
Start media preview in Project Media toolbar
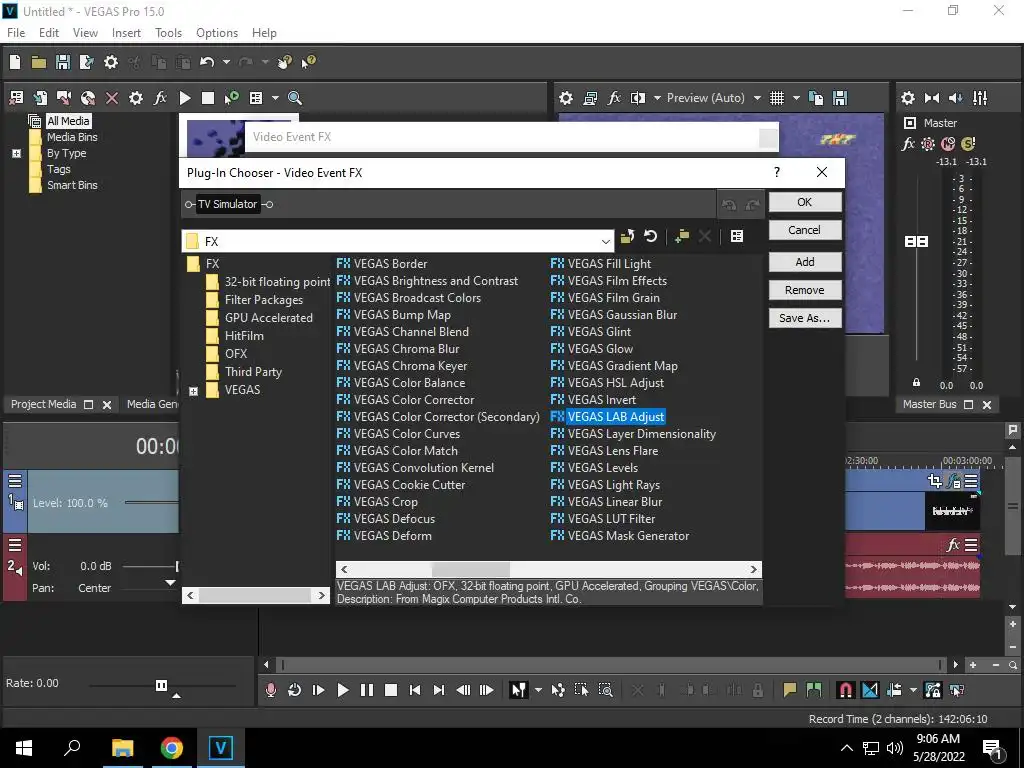pyautogui.click(x=185, y=98)
